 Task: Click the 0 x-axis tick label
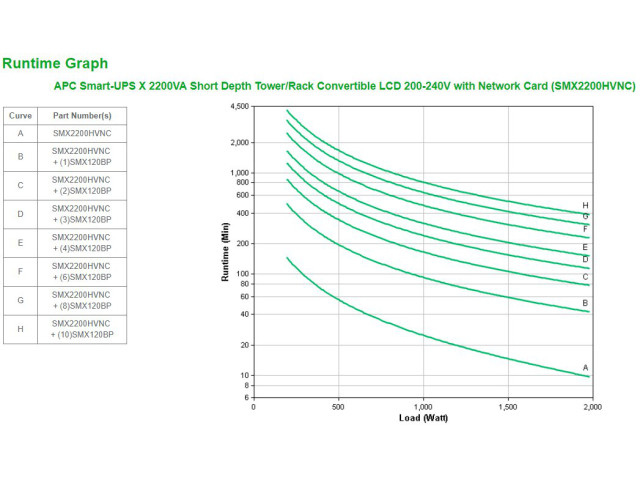253,407
